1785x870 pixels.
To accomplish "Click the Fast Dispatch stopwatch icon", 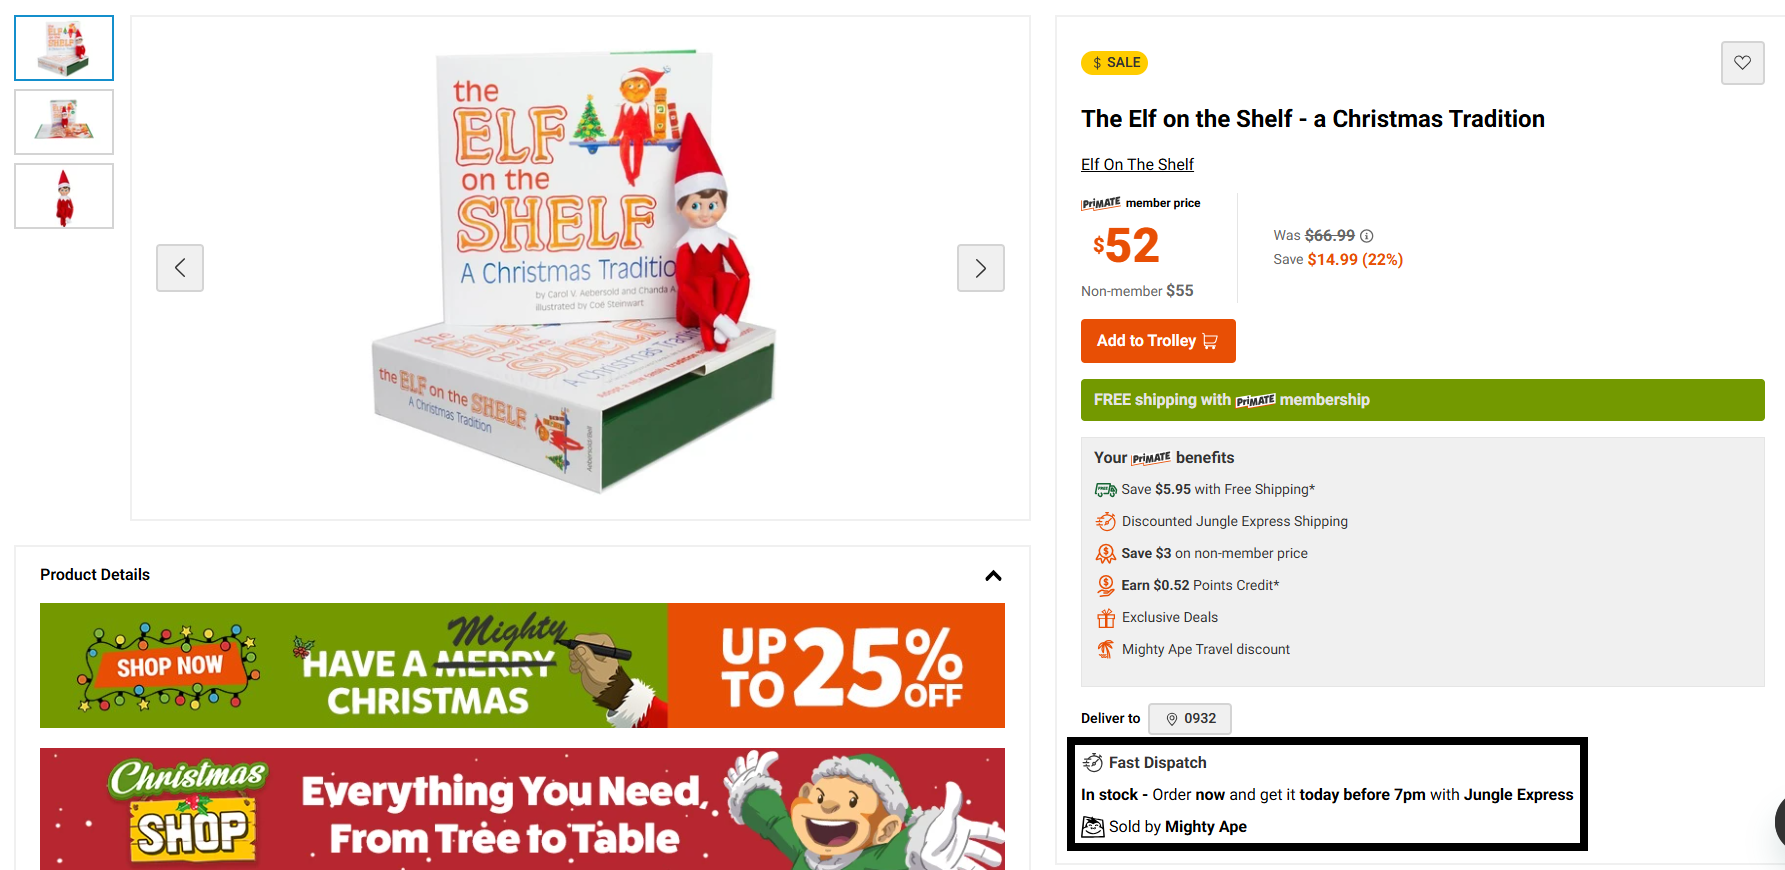I will point(1091,762).
